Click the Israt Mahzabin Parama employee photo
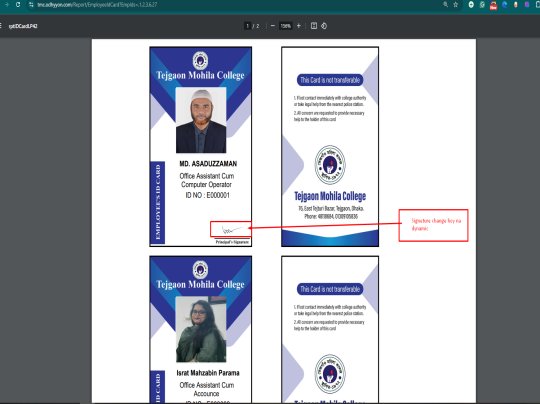 (201, 329)
